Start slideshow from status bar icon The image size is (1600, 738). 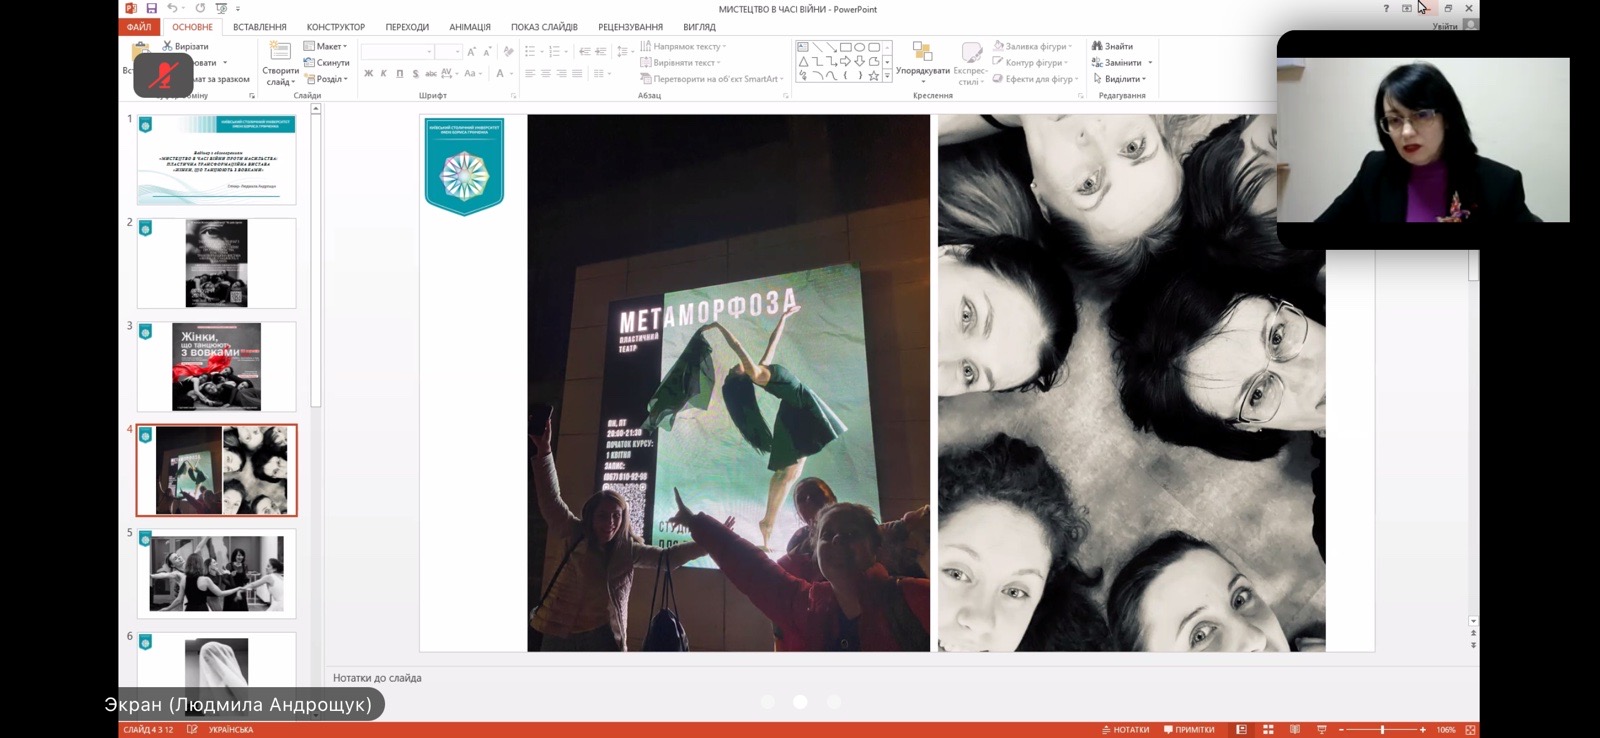(1321, 730)
